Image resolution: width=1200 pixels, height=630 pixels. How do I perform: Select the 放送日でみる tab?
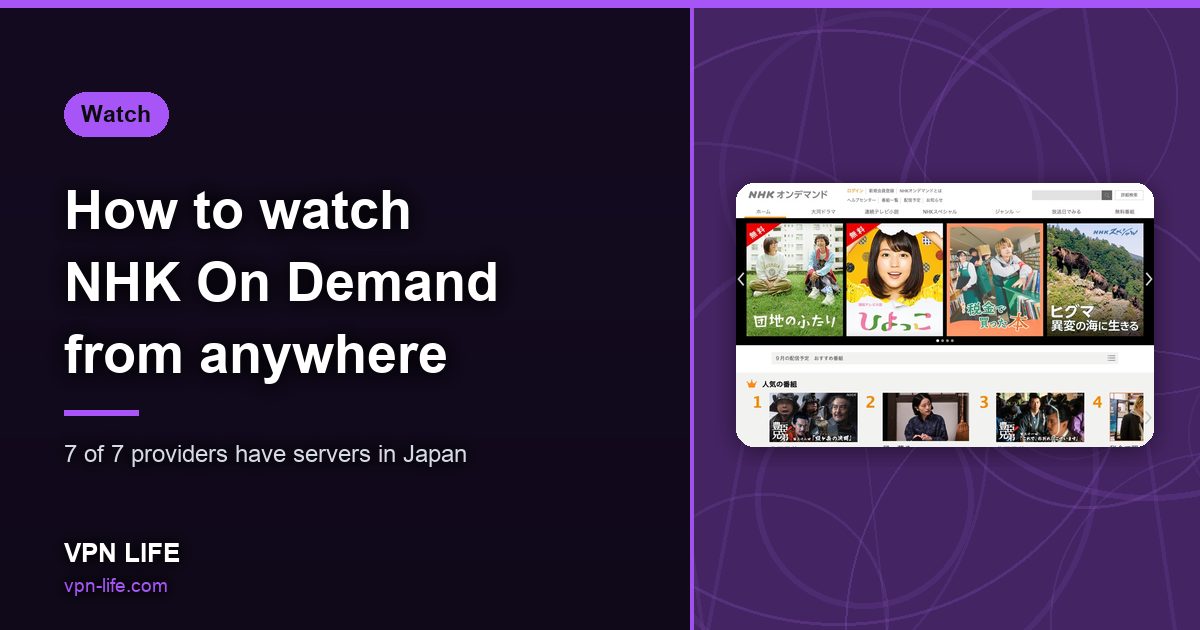click(x=1066, y=212)
